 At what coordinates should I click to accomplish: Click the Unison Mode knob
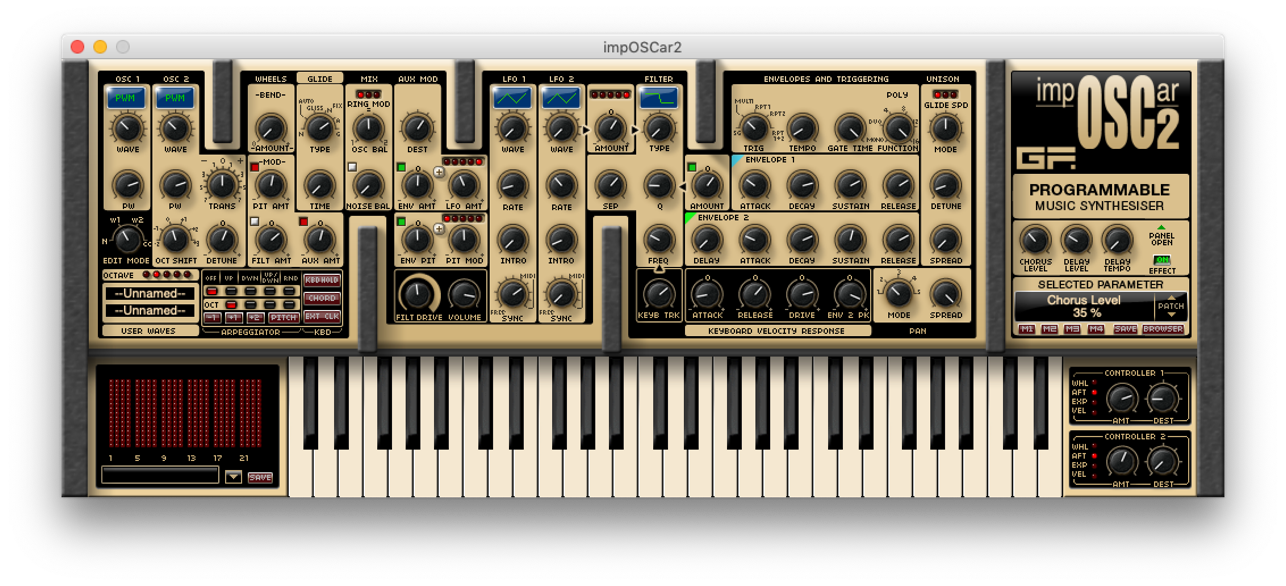point(945,128)
